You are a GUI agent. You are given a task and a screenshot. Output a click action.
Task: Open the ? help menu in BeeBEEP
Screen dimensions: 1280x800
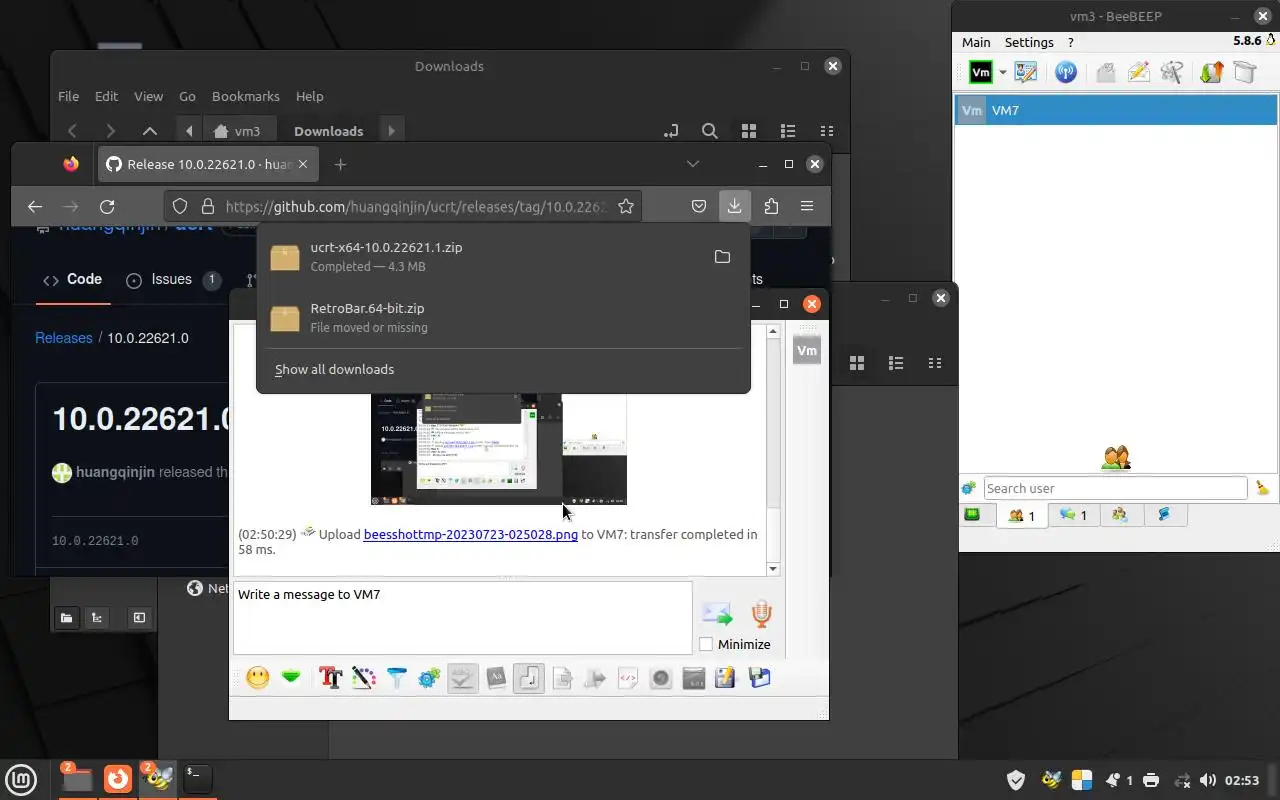pos(1071,42)
